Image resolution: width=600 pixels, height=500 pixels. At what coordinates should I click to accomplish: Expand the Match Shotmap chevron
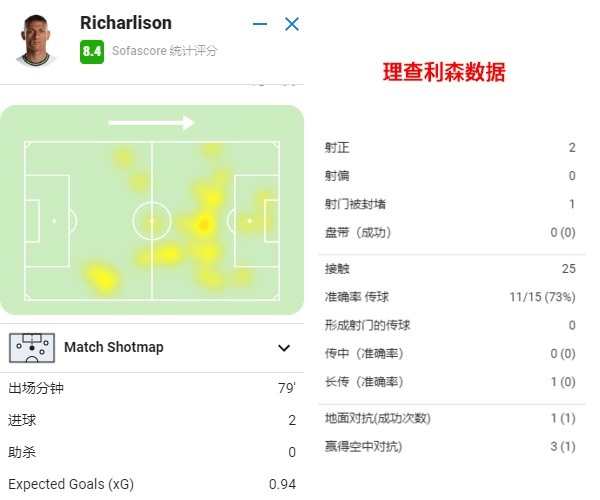pyautogui.click(x=284, y=348)
